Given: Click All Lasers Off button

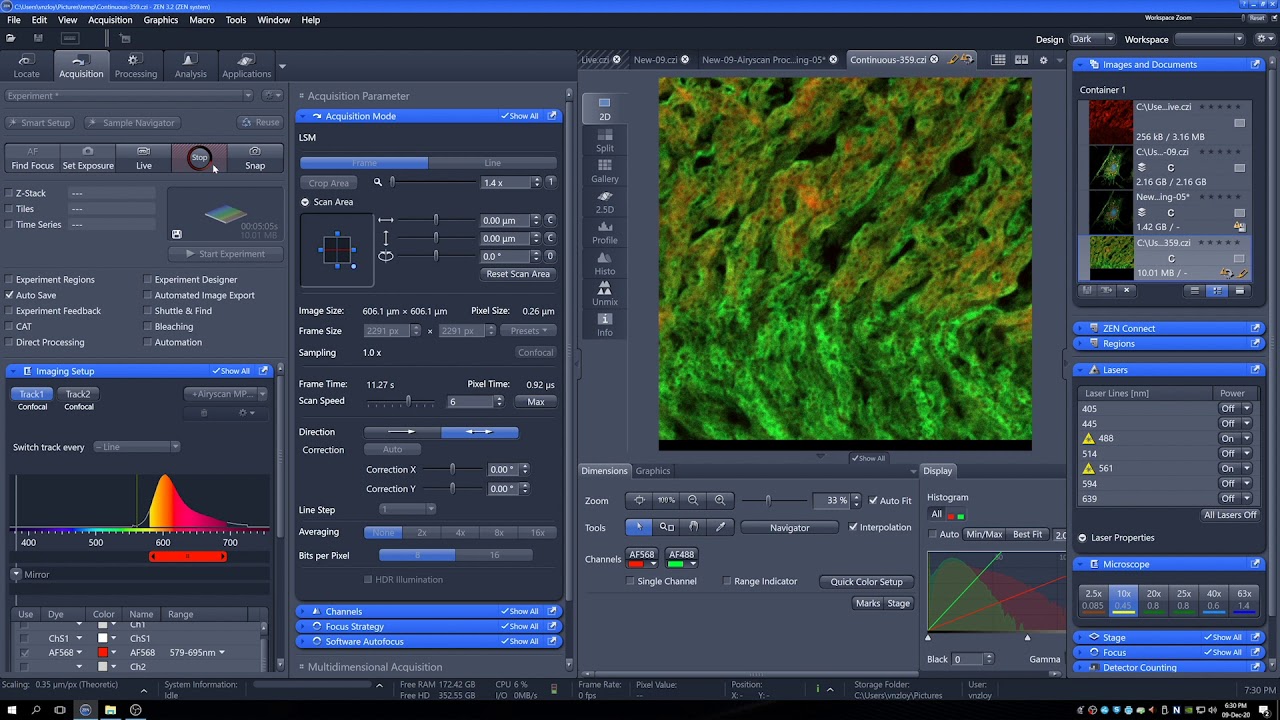Looking at the screenshot, I should tap(1230, 515).
